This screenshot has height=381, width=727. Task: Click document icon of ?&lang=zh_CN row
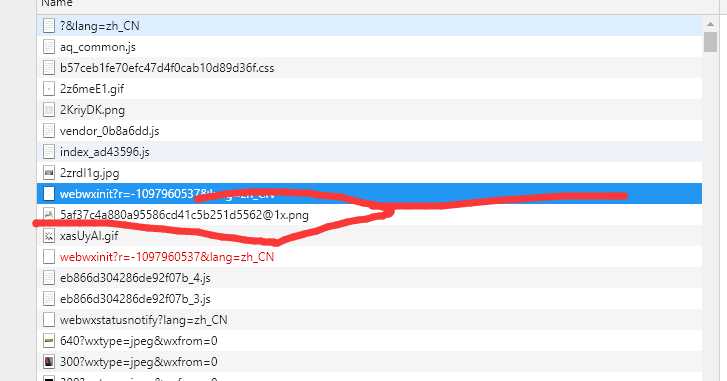pos(49,25)
